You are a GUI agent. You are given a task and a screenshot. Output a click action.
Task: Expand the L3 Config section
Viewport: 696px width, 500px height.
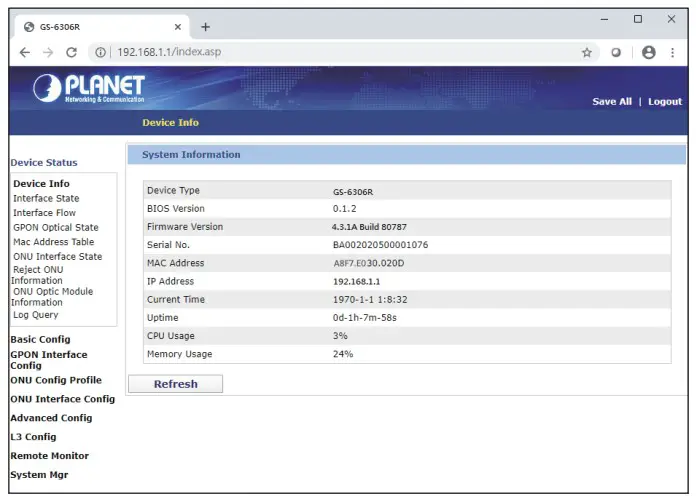[x=33, y=437]
